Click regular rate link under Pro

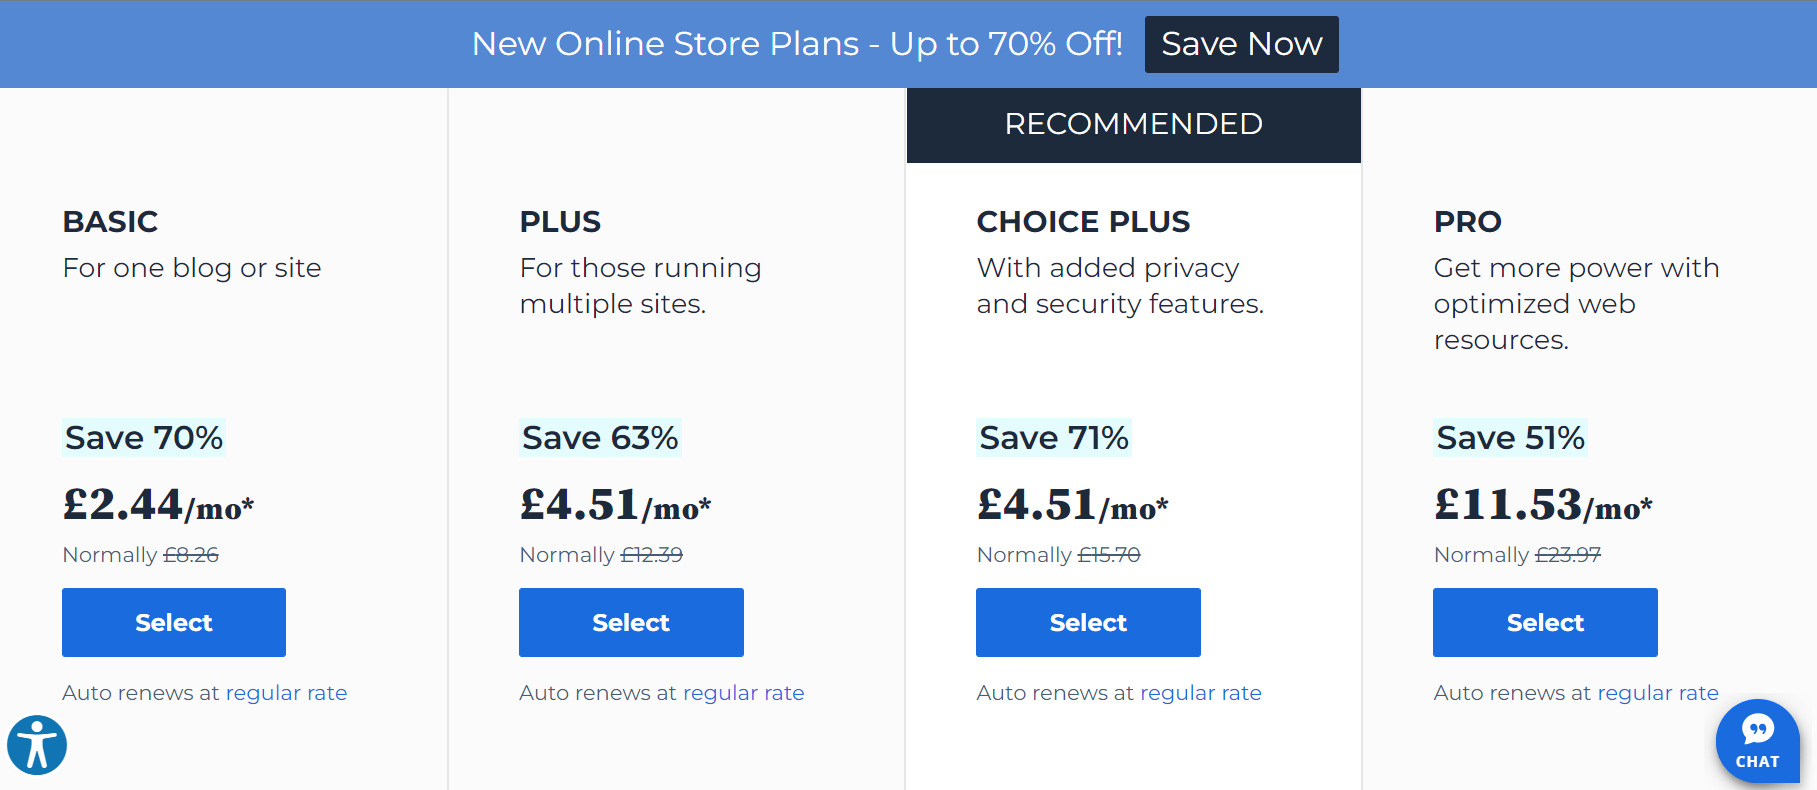coord(1657,693)
